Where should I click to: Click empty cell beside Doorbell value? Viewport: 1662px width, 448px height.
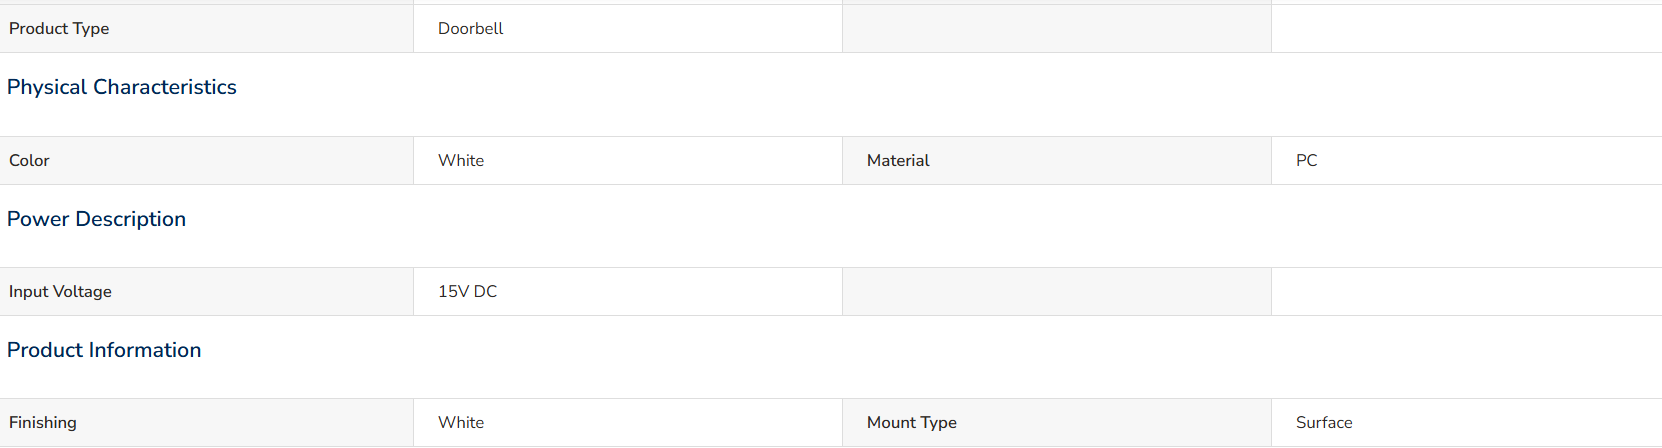1057,28
